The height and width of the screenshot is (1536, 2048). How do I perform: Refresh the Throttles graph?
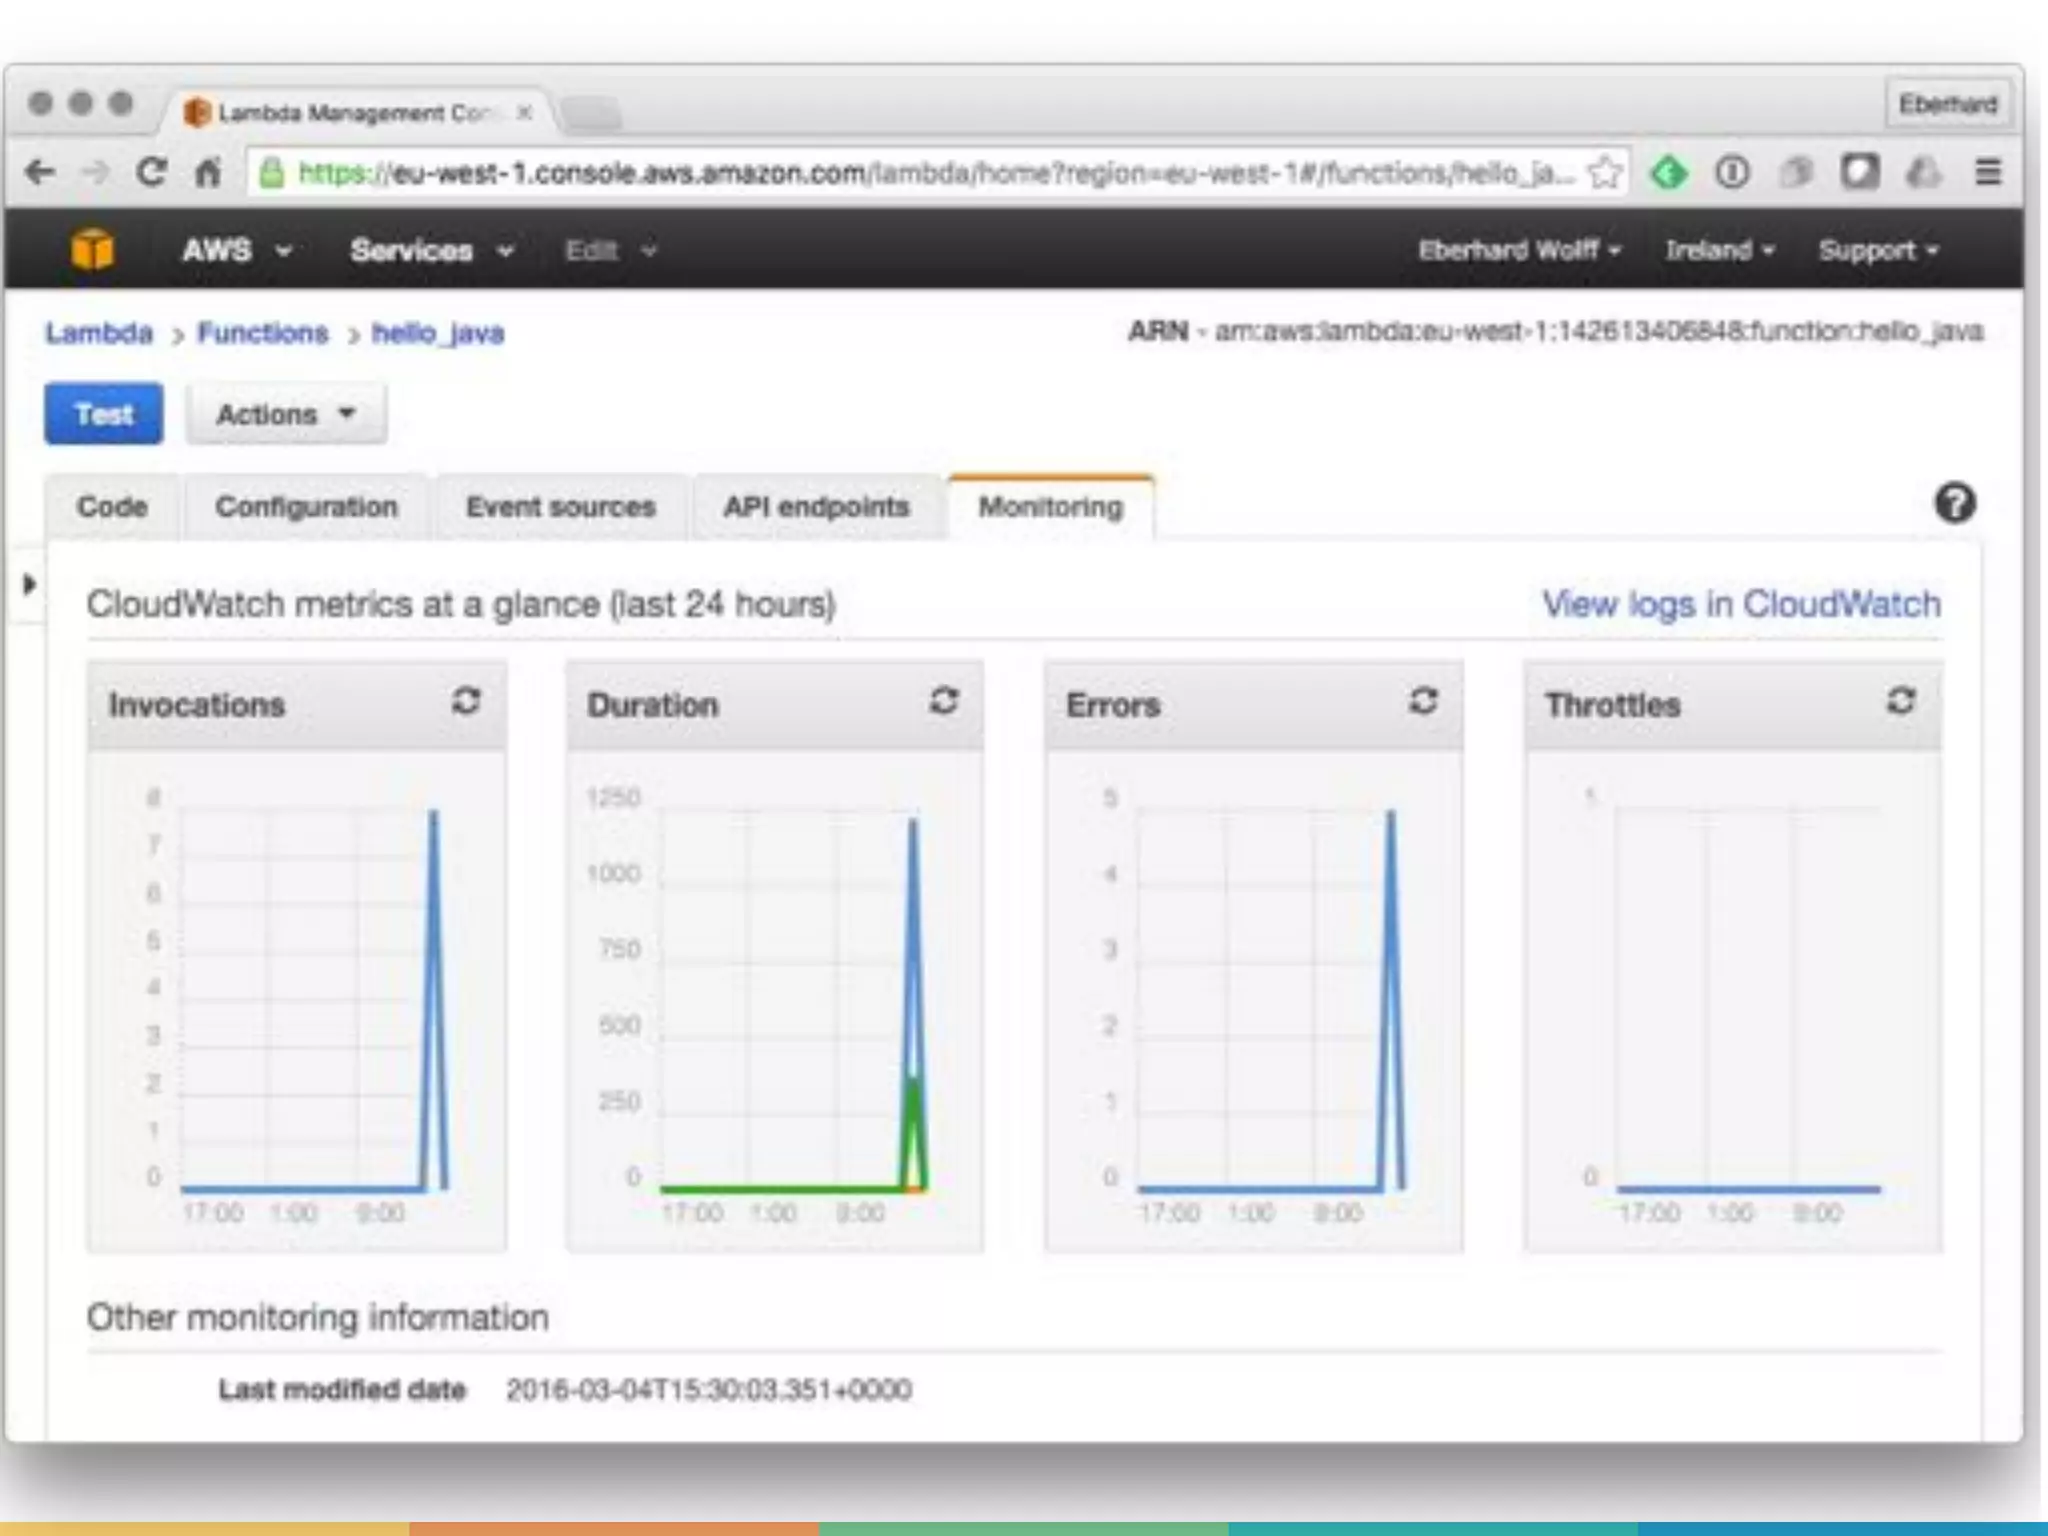point(1901,701)
